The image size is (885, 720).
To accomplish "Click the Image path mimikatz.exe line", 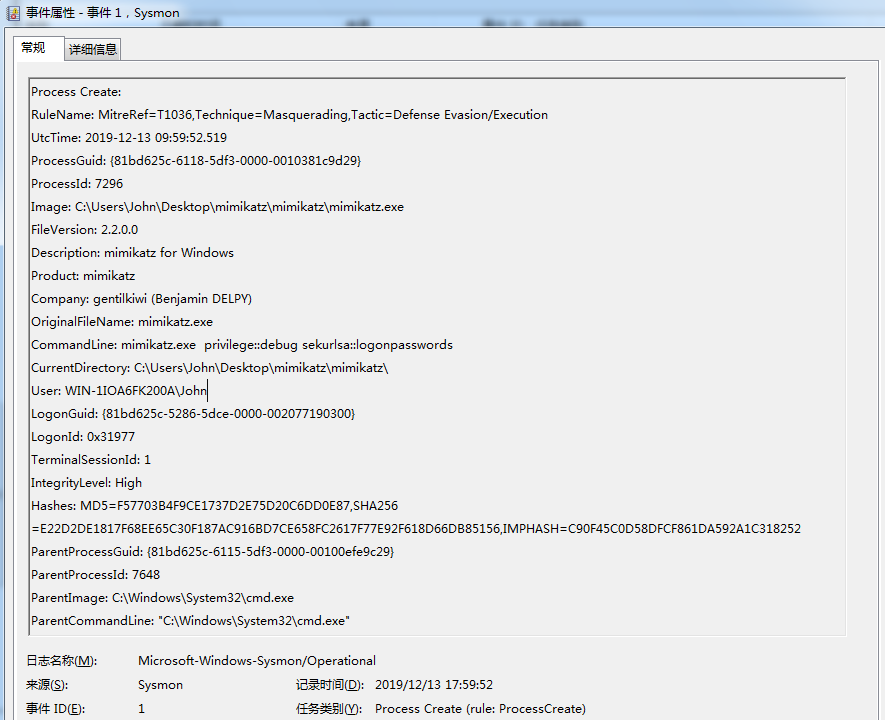I will point(217,207).
